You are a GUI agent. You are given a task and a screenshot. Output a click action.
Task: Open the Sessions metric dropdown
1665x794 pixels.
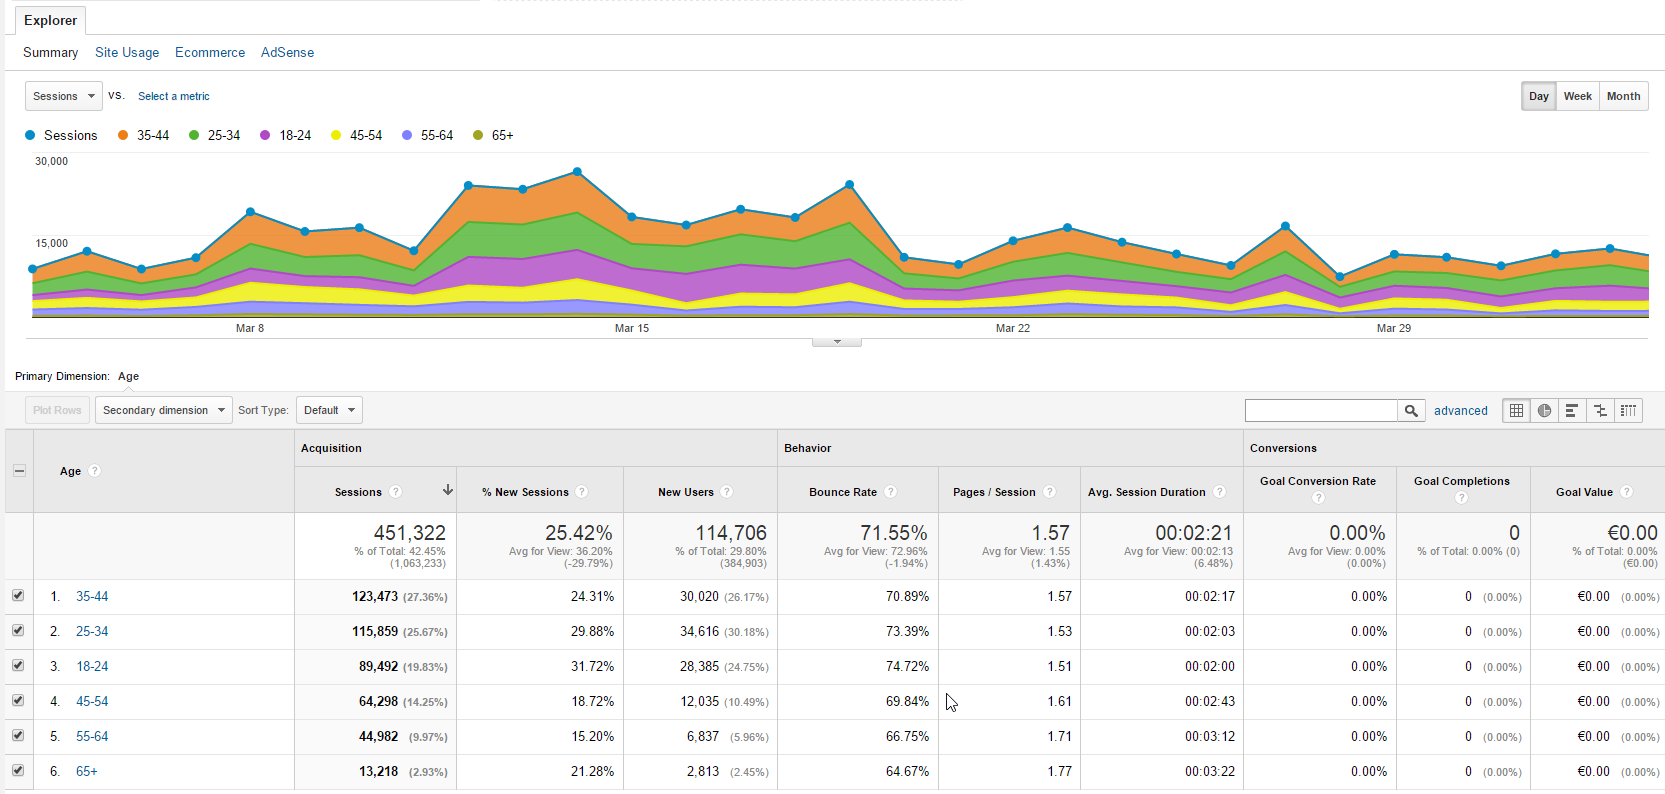(x=63, y=96)
